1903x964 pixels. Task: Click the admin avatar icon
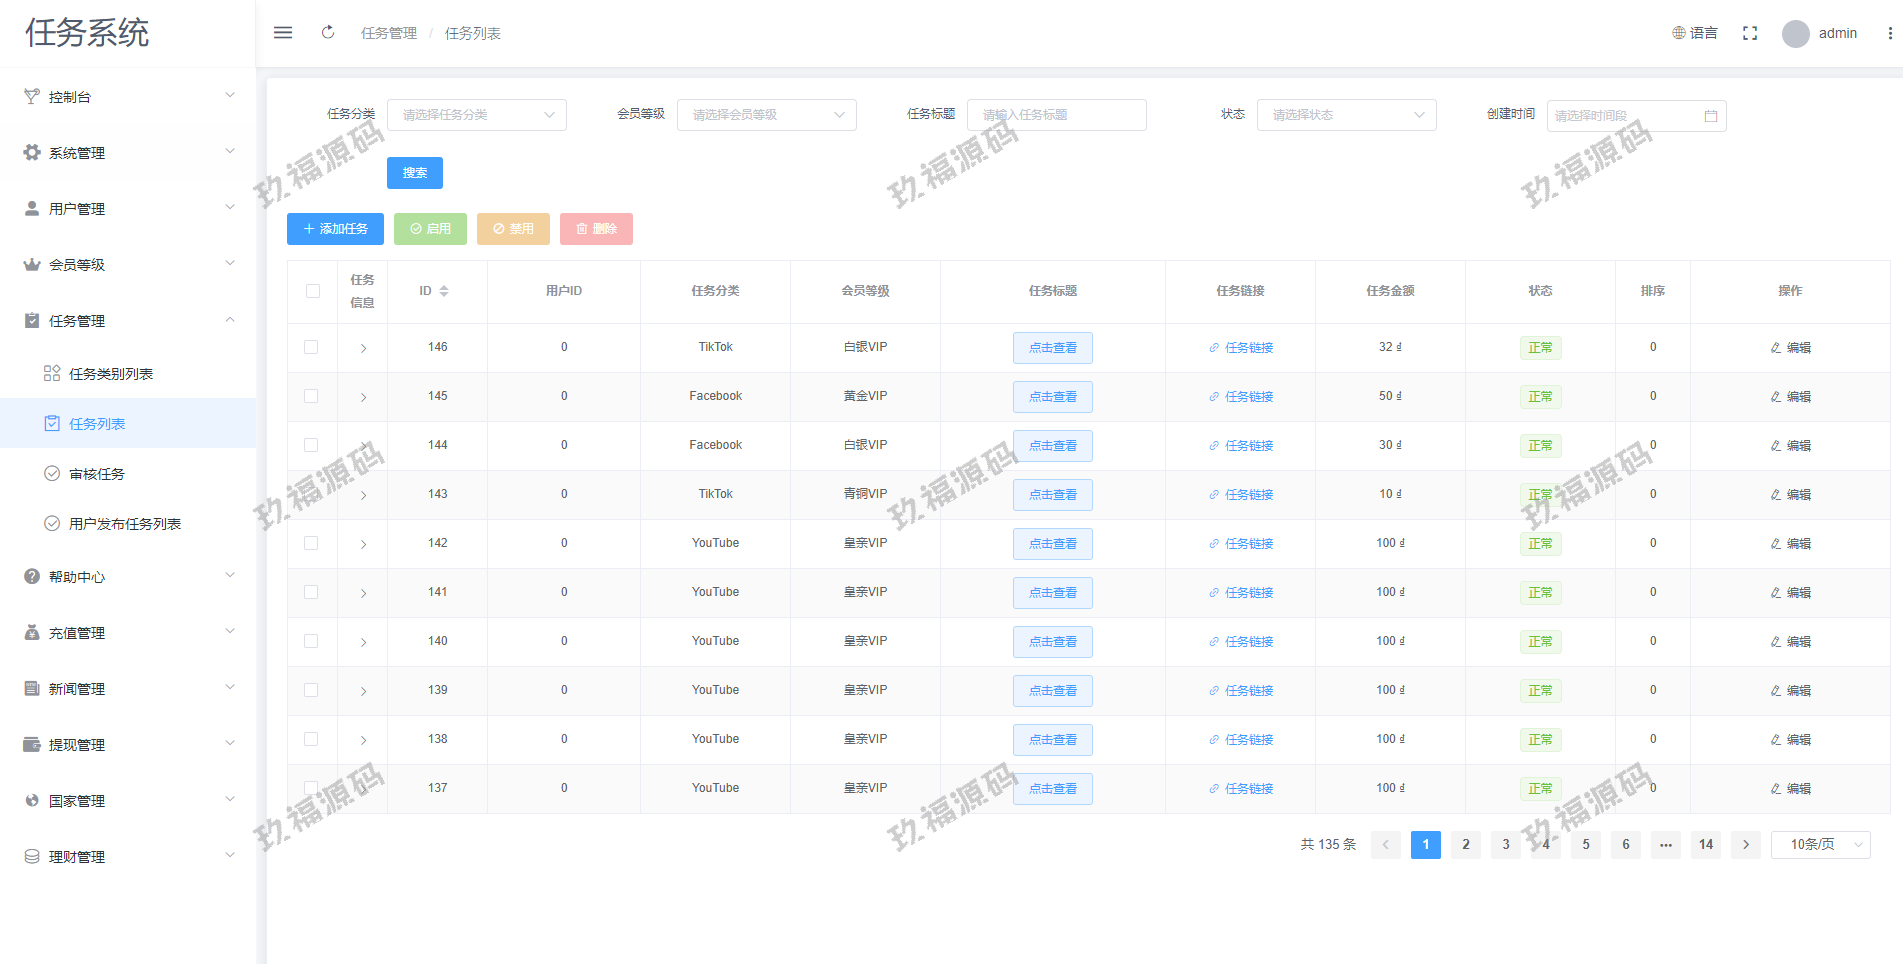pos(1796,34)
